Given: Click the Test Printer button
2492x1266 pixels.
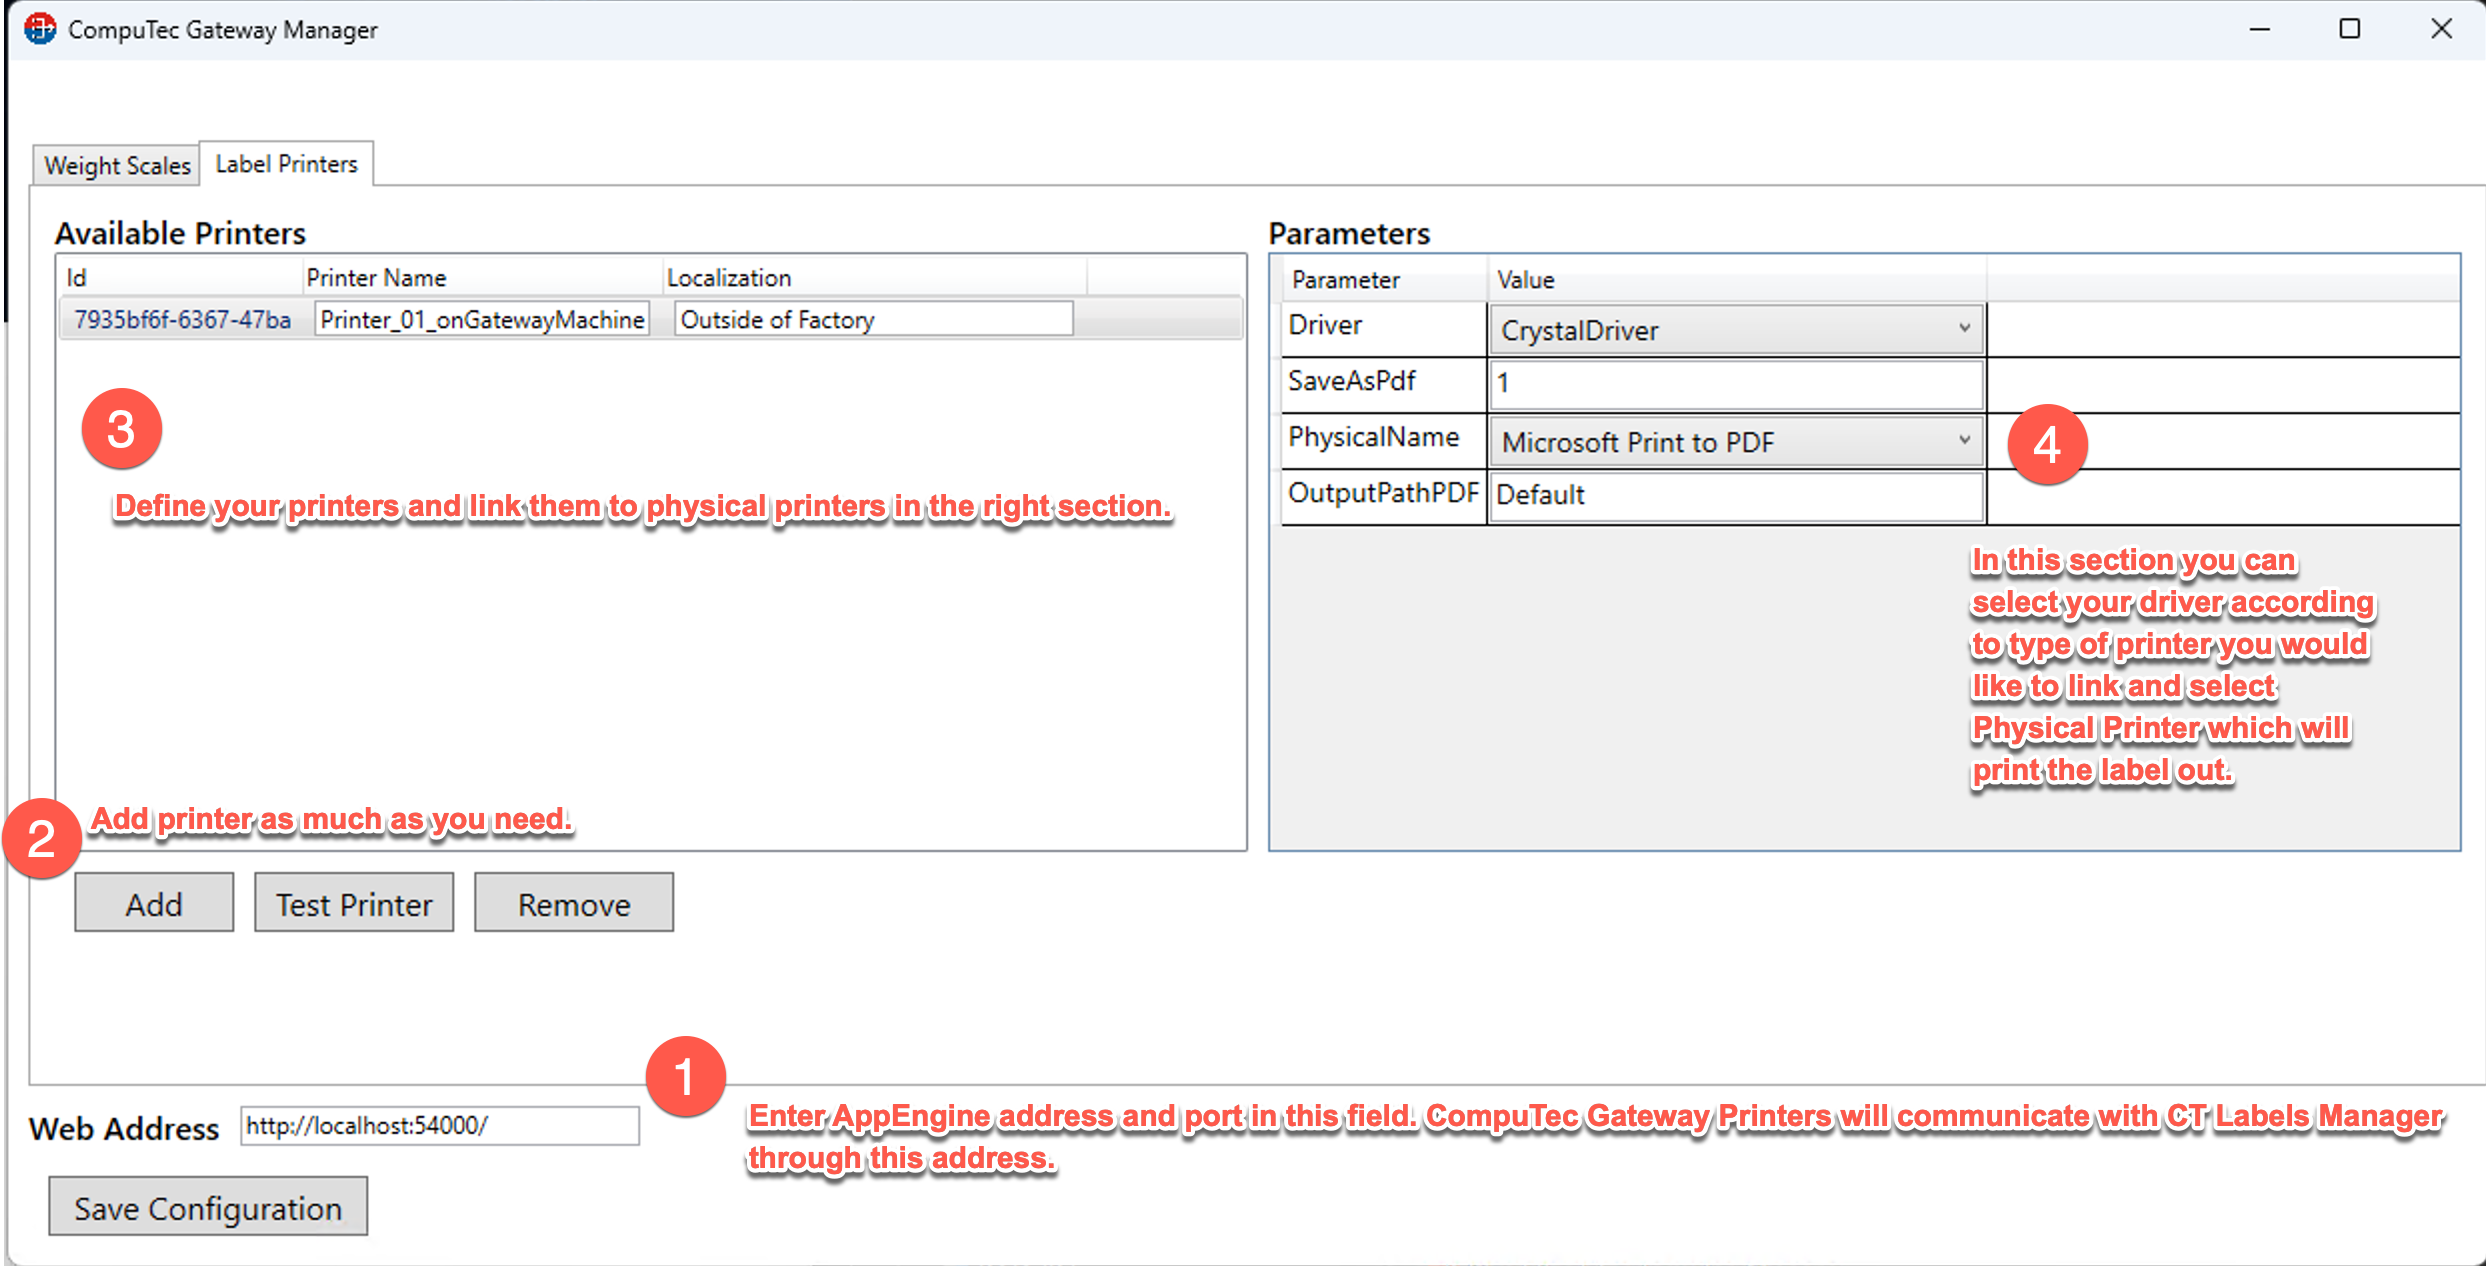Looking at the screenshot, I should tap(354, 903).
